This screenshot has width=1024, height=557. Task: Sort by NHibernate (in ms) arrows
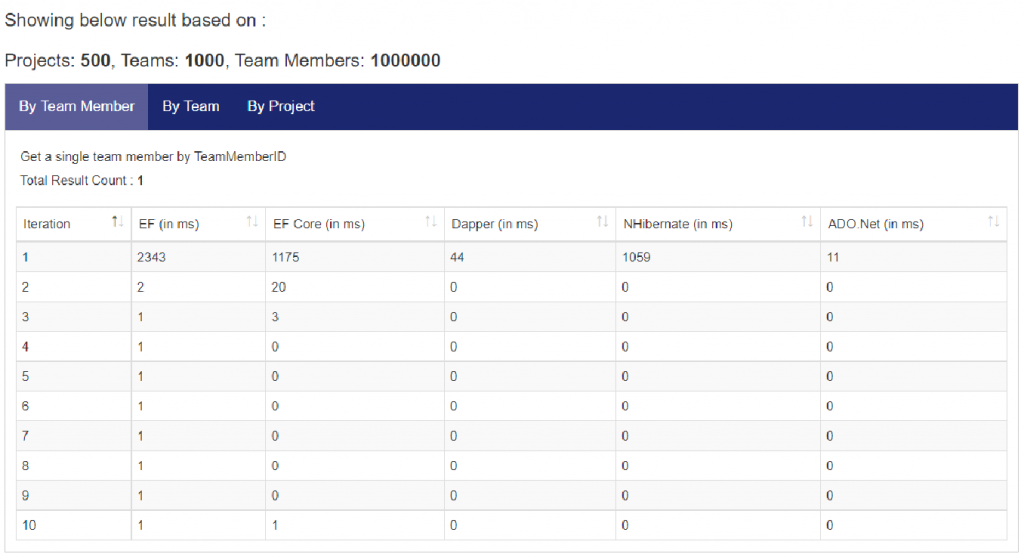click(807, 222)
